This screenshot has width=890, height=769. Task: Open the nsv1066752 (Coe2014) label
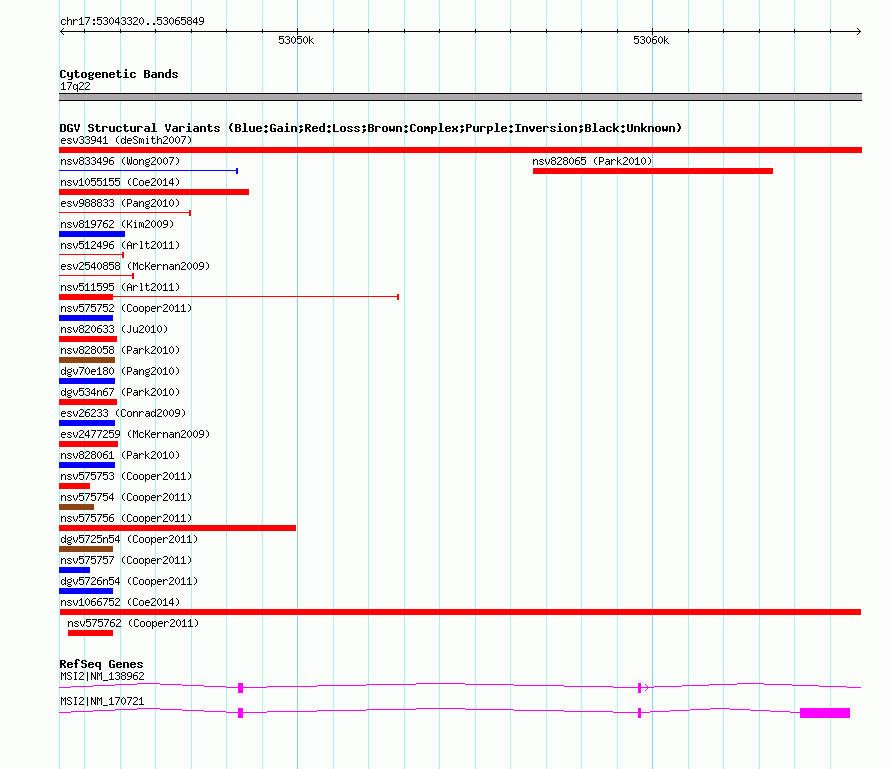click(120, 602)
